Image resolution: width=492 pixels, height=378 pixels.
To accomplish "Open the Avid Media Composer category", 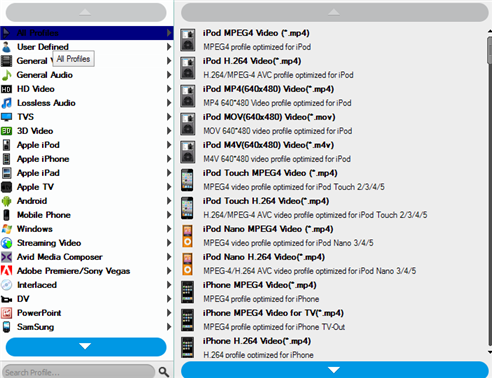I will (87, 257).
